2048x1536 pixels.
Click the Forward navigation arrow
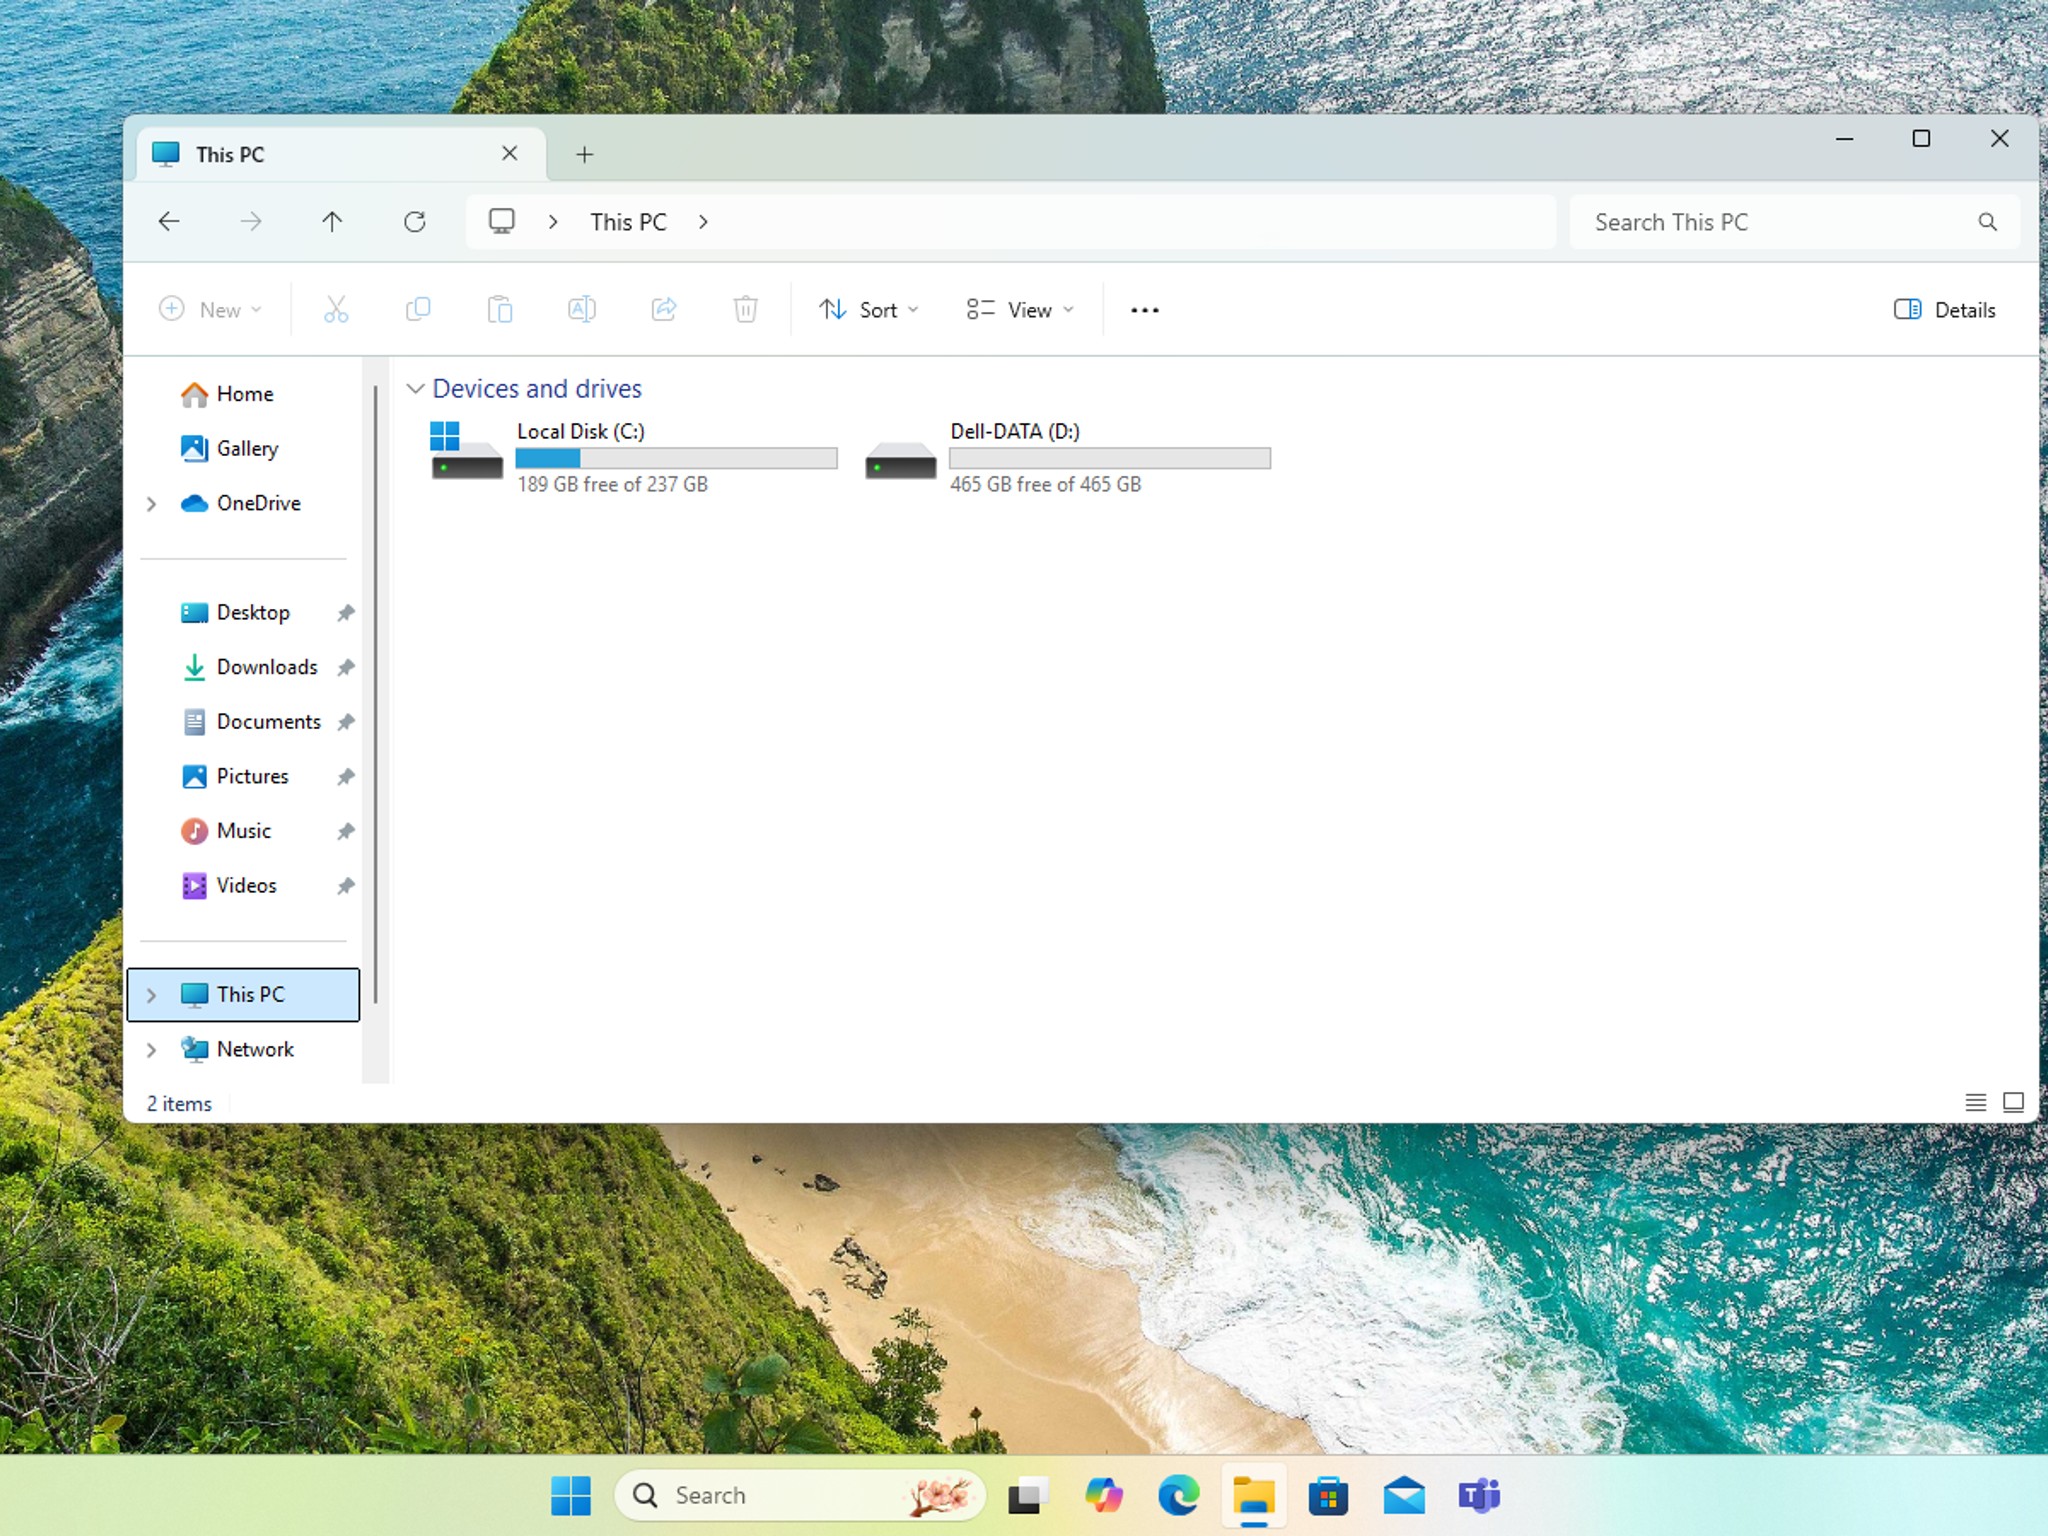pyautogui.click(x=251, y=222)
